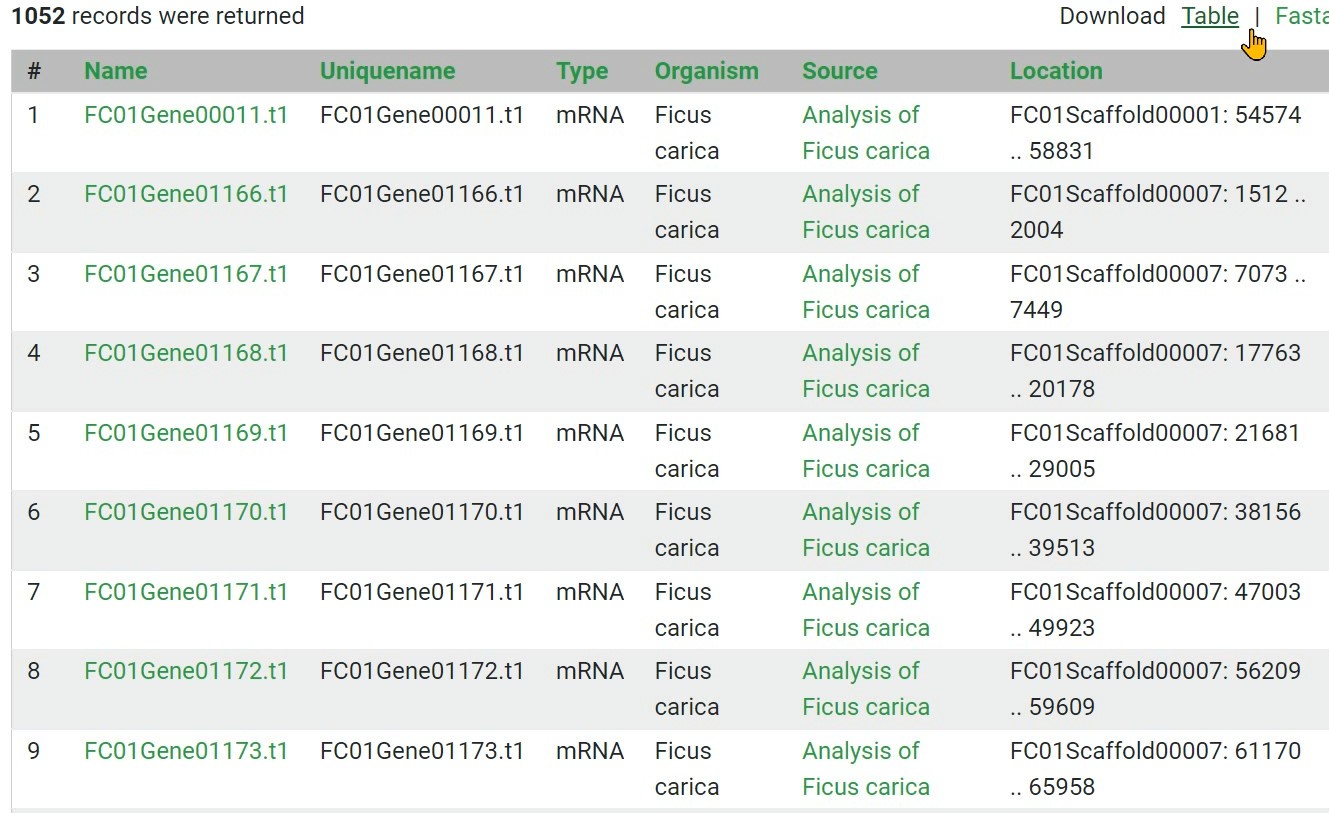Open FC01Gene01173.t1 record link
This screenshot has width=1329, height=813.
point(186,751)
